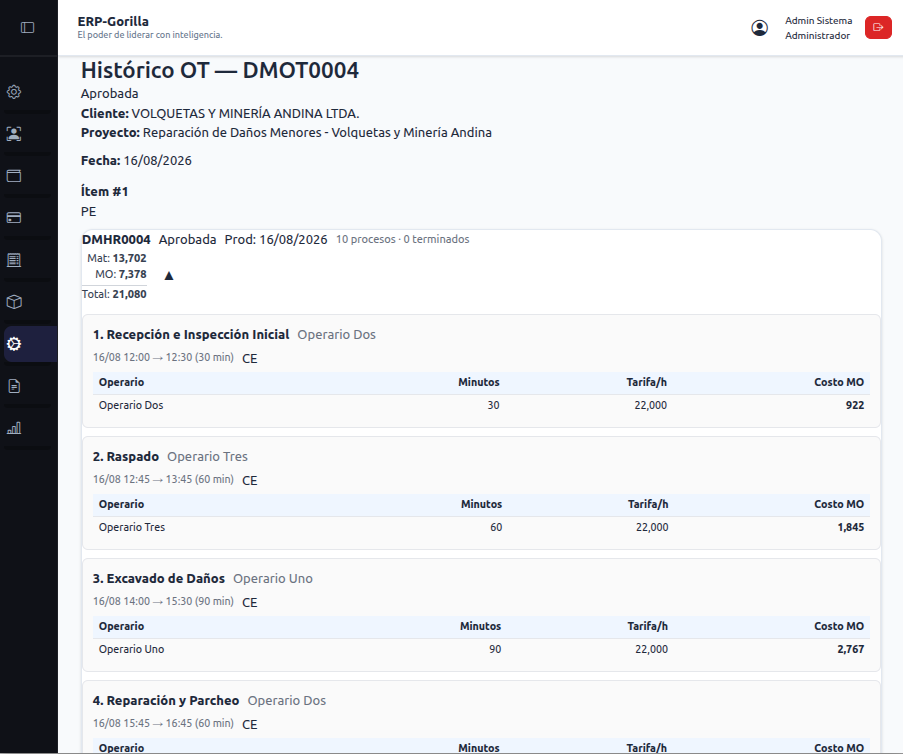Click the Administrador role label
The image size is (903, 754).
click(817, 36)
